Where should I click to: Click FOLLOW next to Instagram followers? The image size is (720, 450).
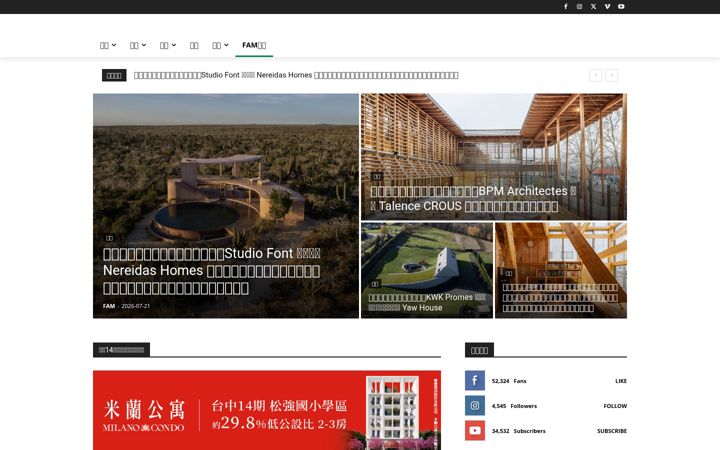point(615,406)
